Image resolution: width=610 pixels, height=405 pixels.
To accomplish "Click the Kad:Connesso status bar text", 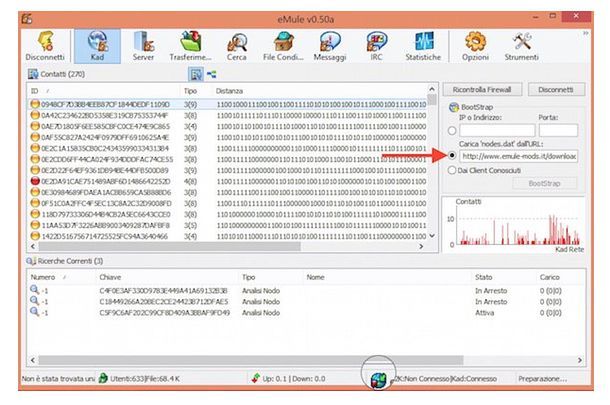I will click(x=474, y=379).
